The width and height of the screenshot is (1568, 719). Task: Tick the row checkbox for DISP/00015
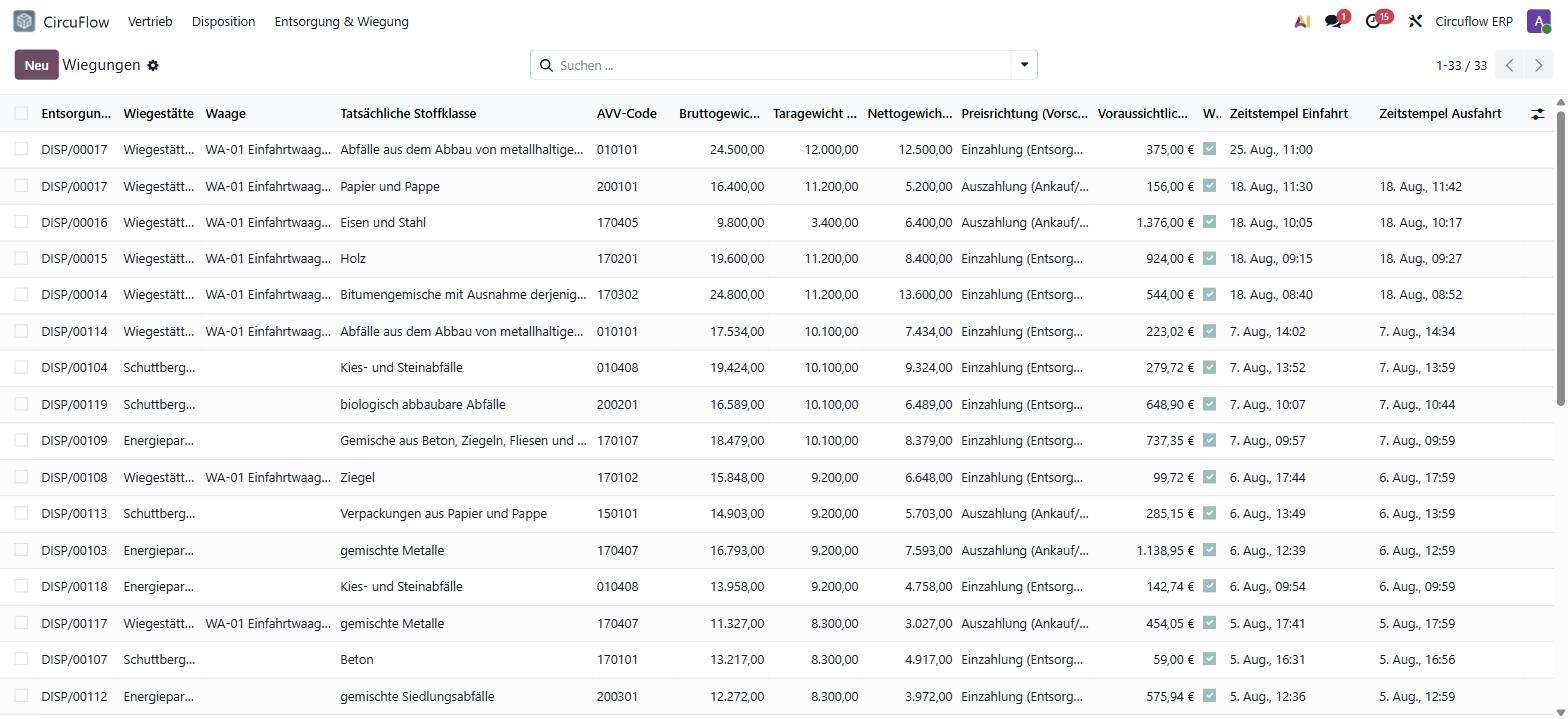pos(21,258)
